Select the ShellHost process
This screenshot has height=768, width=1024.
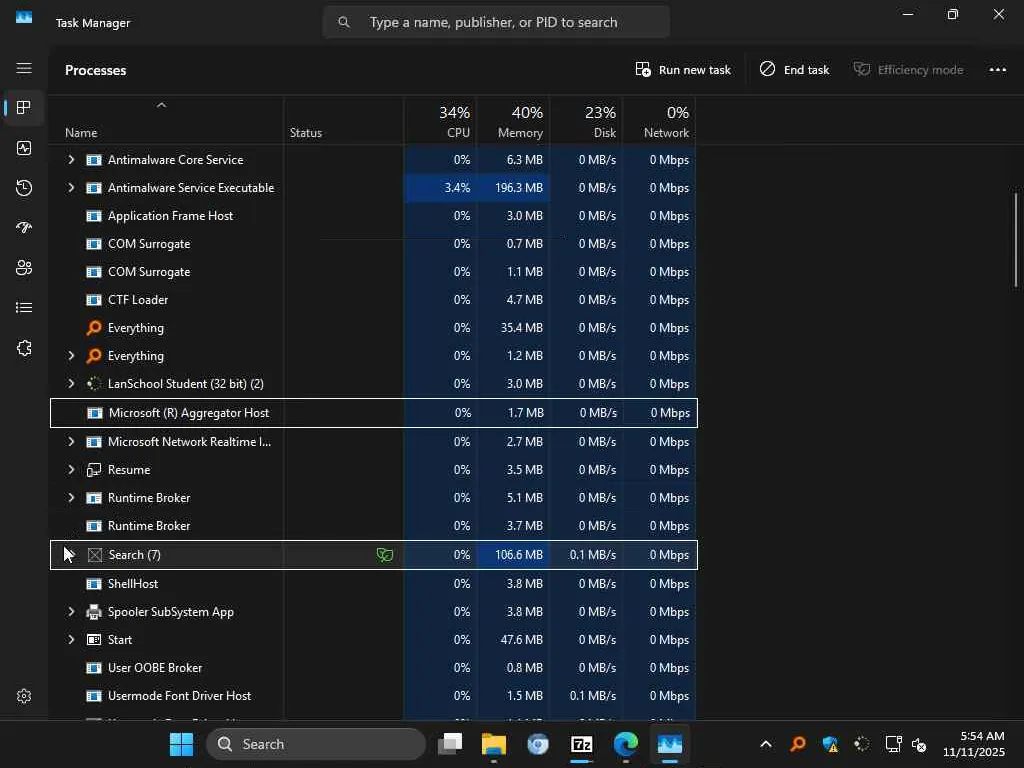click(x=374, y=584)
